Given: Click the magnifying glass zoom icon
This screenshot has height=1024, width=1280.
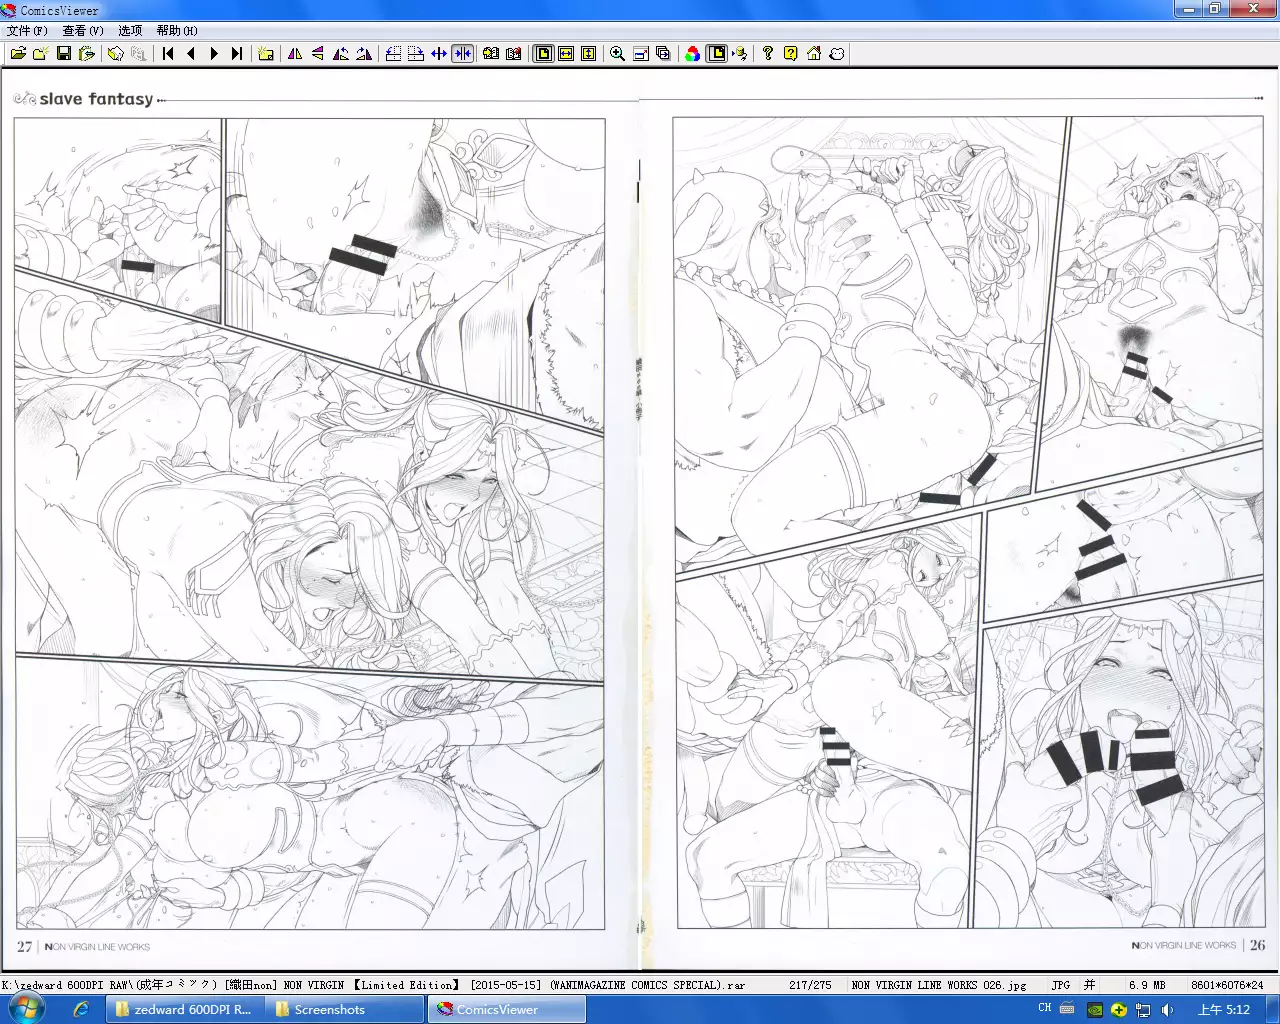Looking at the screenshot, I should click(x=617, y=54).
